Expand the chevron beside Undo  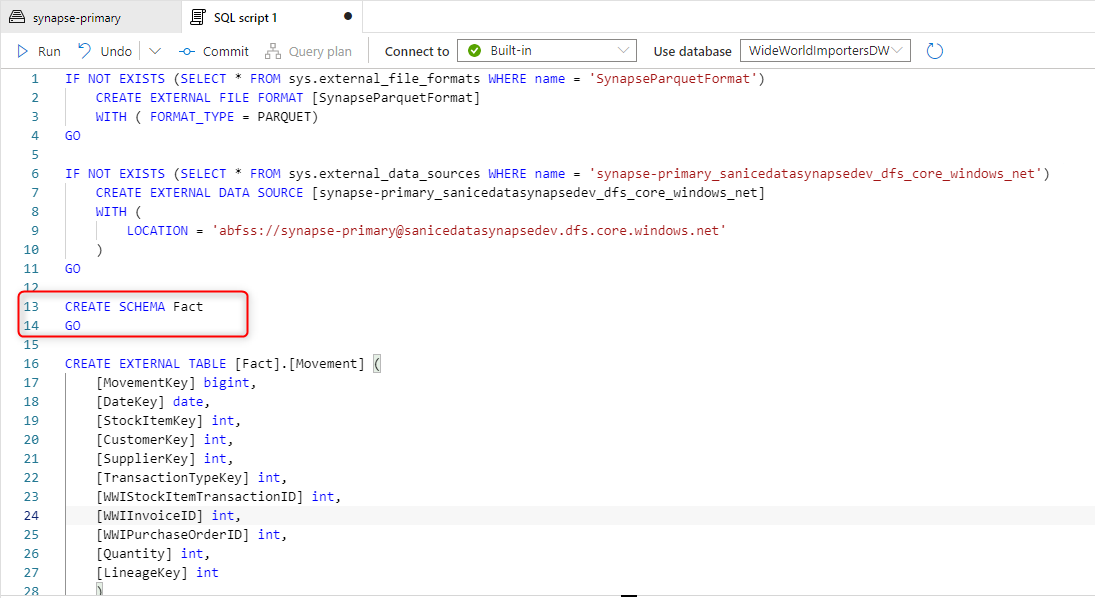(155, 51)
